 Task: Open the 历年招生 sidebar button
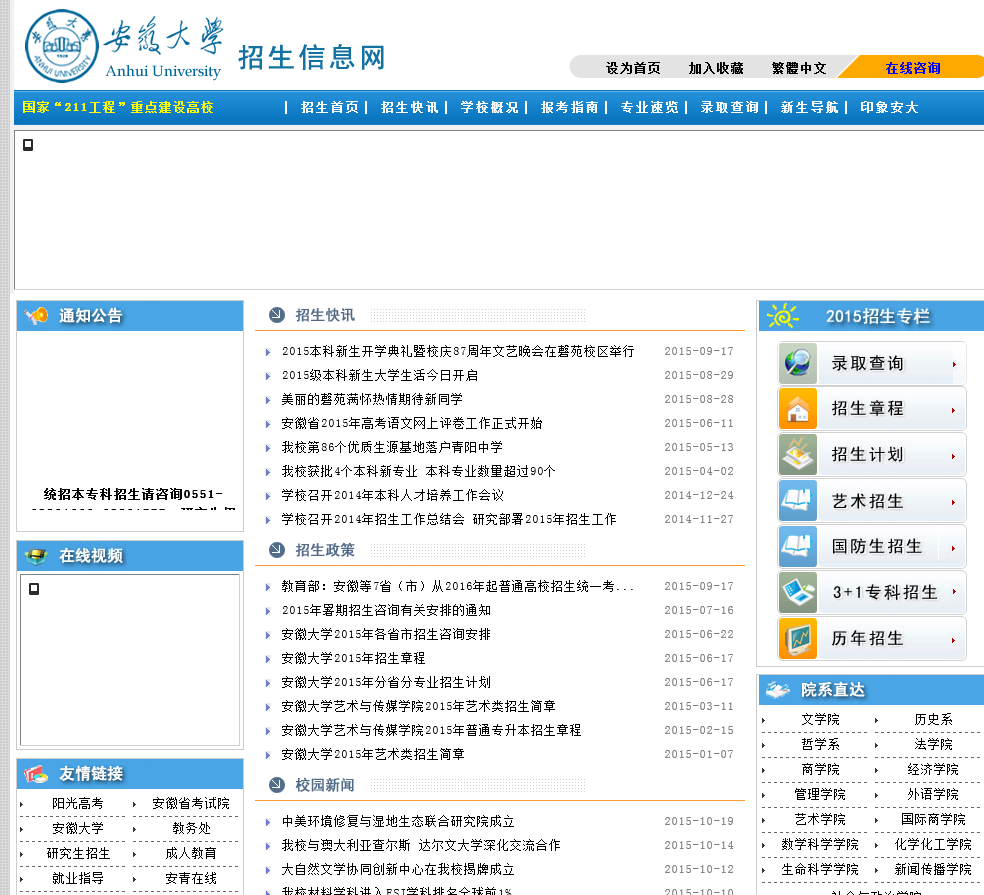pos(872,638)
